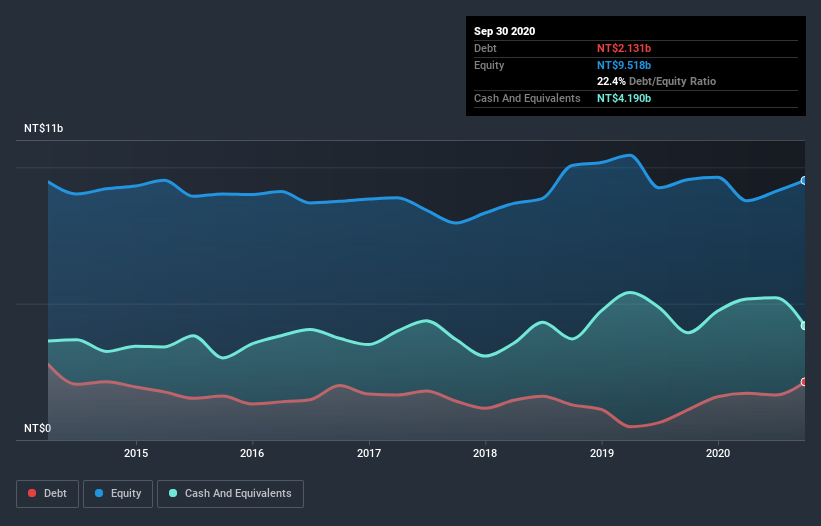This screenshot has height=526, width=821.
Task: Click the teal Cash endpoint marker
Action: click(x=804, y=326)
